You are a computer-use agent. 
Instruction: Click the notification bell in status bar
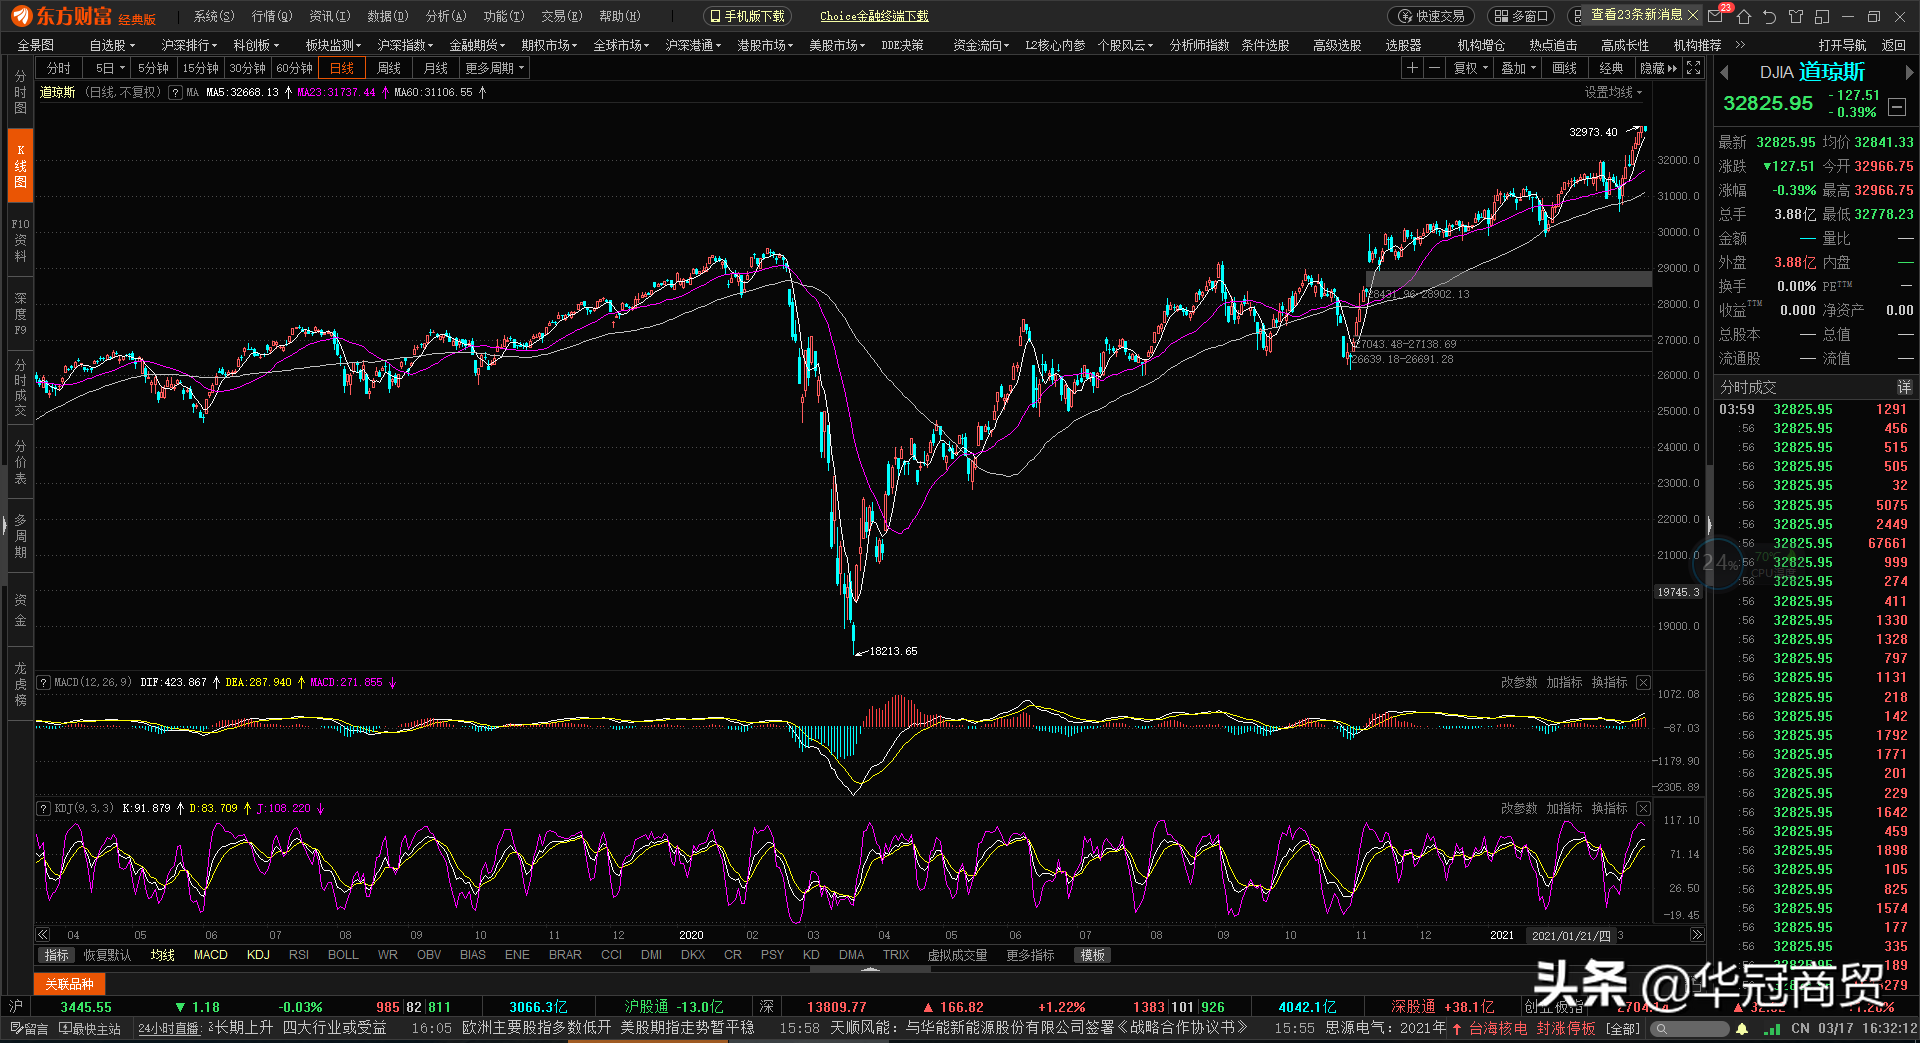[1742, 1028]
